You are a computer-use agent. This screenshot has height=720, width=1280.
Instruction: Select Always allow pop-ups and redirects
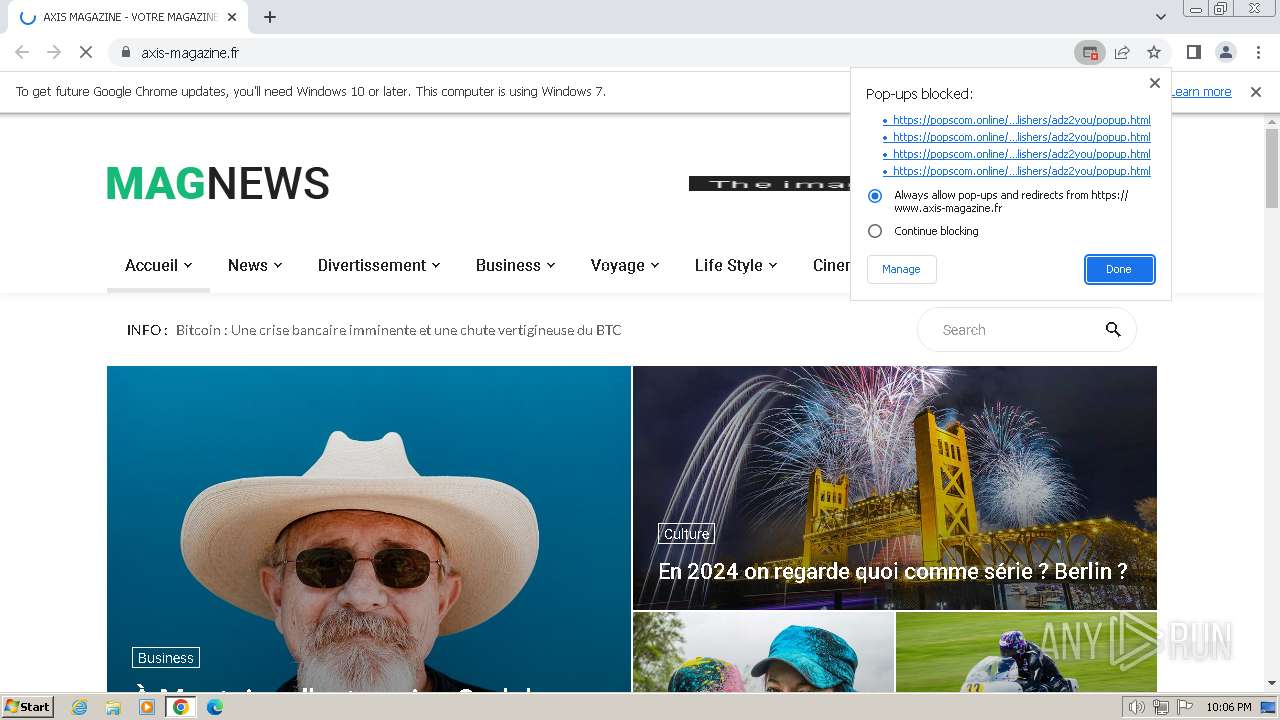[x=875, y=196]
